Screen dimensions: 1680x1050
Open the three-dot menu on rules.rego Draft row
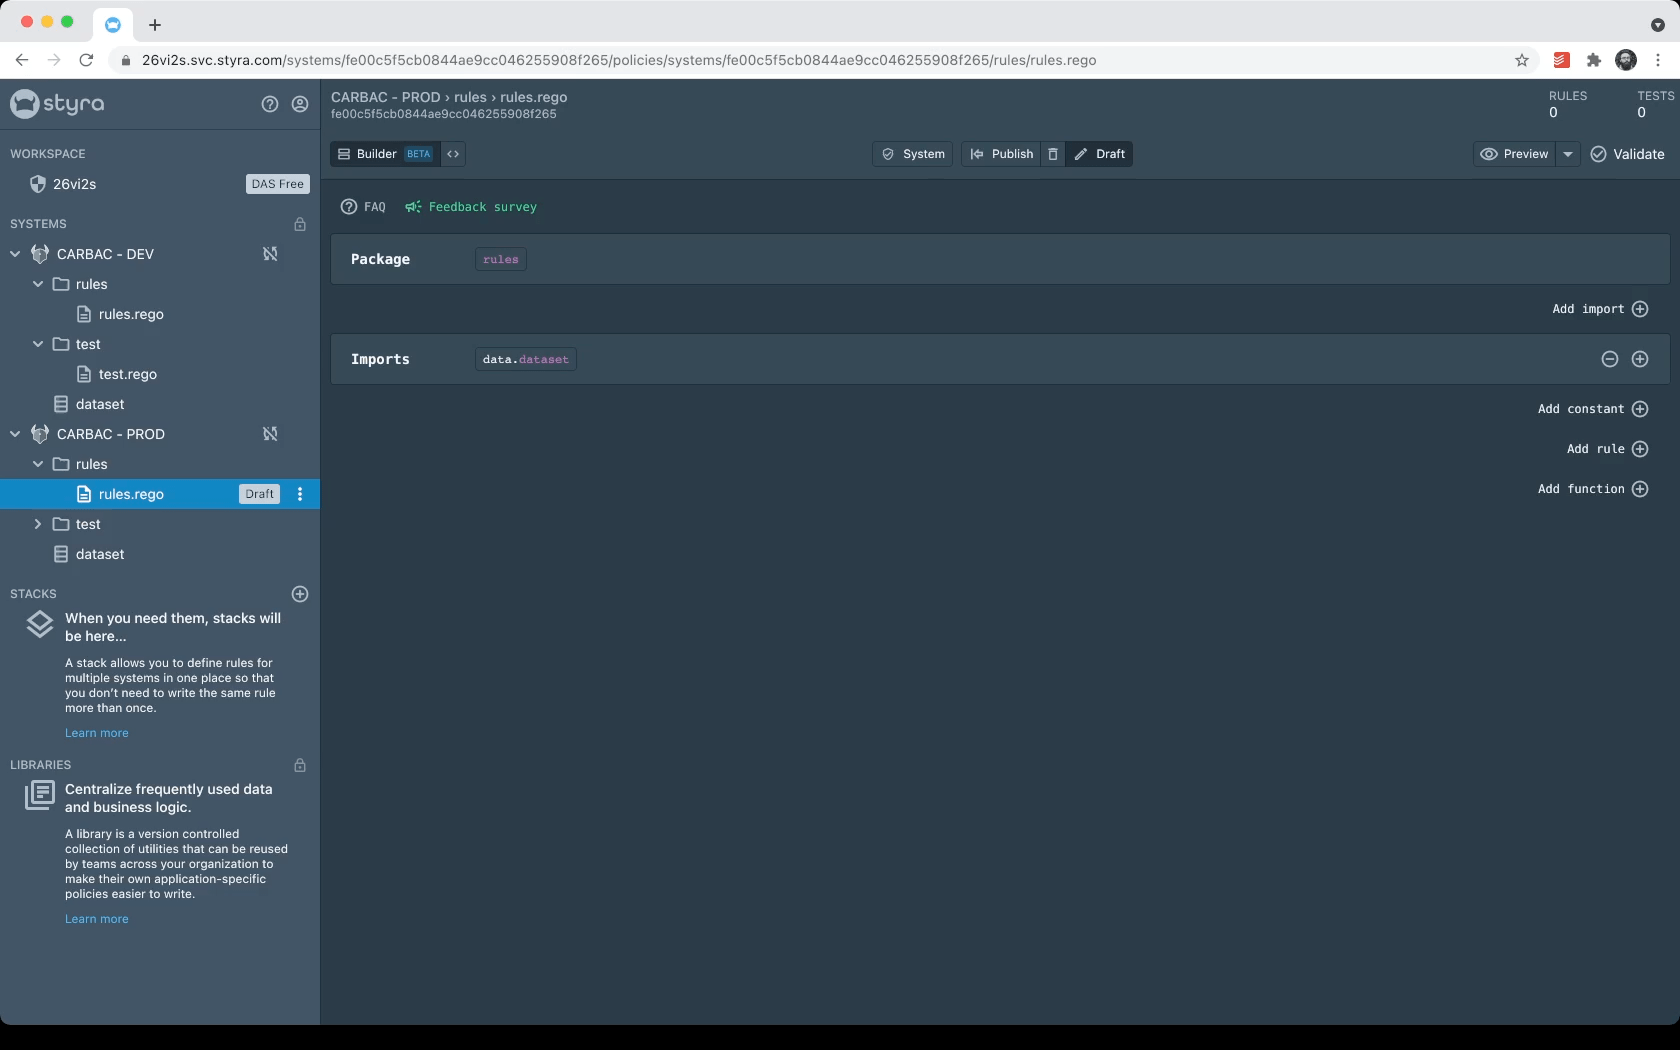click(300, 494)
